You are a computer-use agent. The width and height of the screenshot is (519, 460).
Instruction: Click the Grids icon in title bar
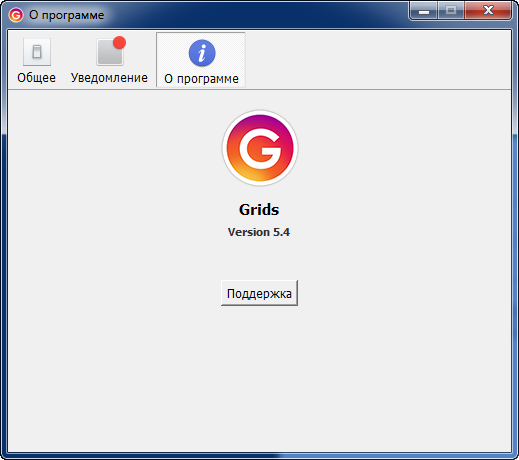16,15
